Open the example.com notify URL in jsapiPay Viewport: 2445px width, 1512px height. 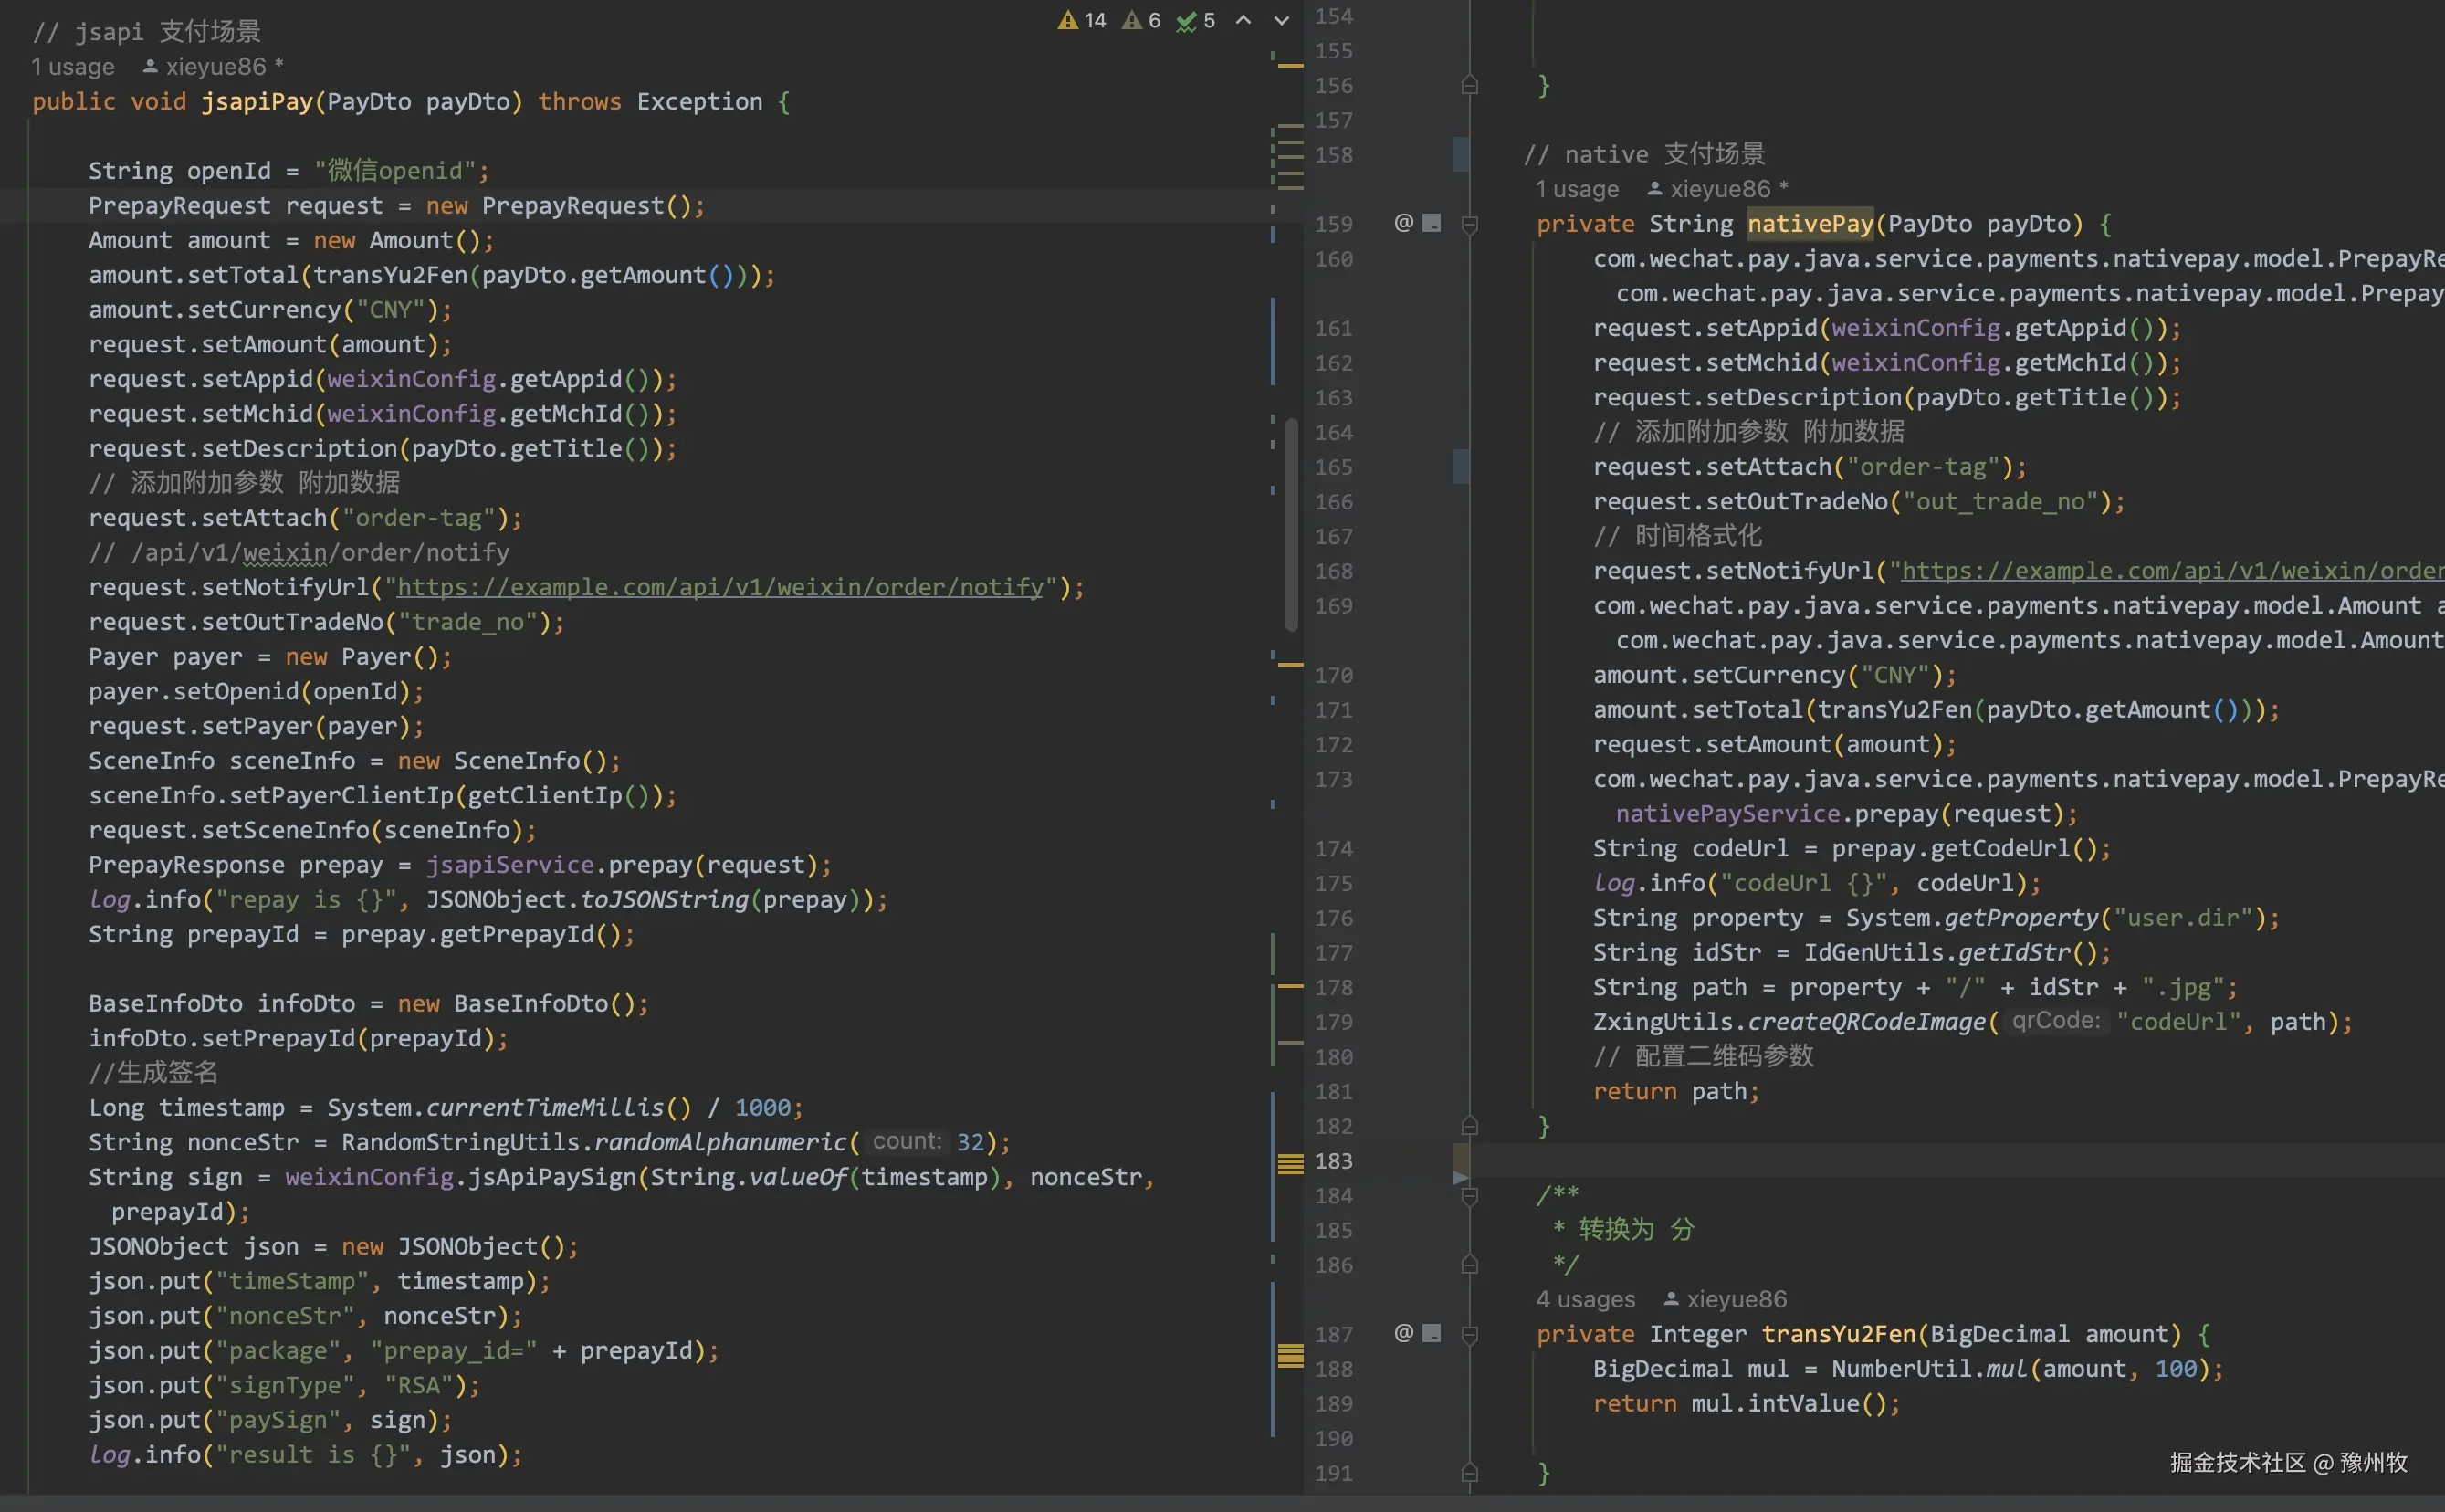[720, 587]
